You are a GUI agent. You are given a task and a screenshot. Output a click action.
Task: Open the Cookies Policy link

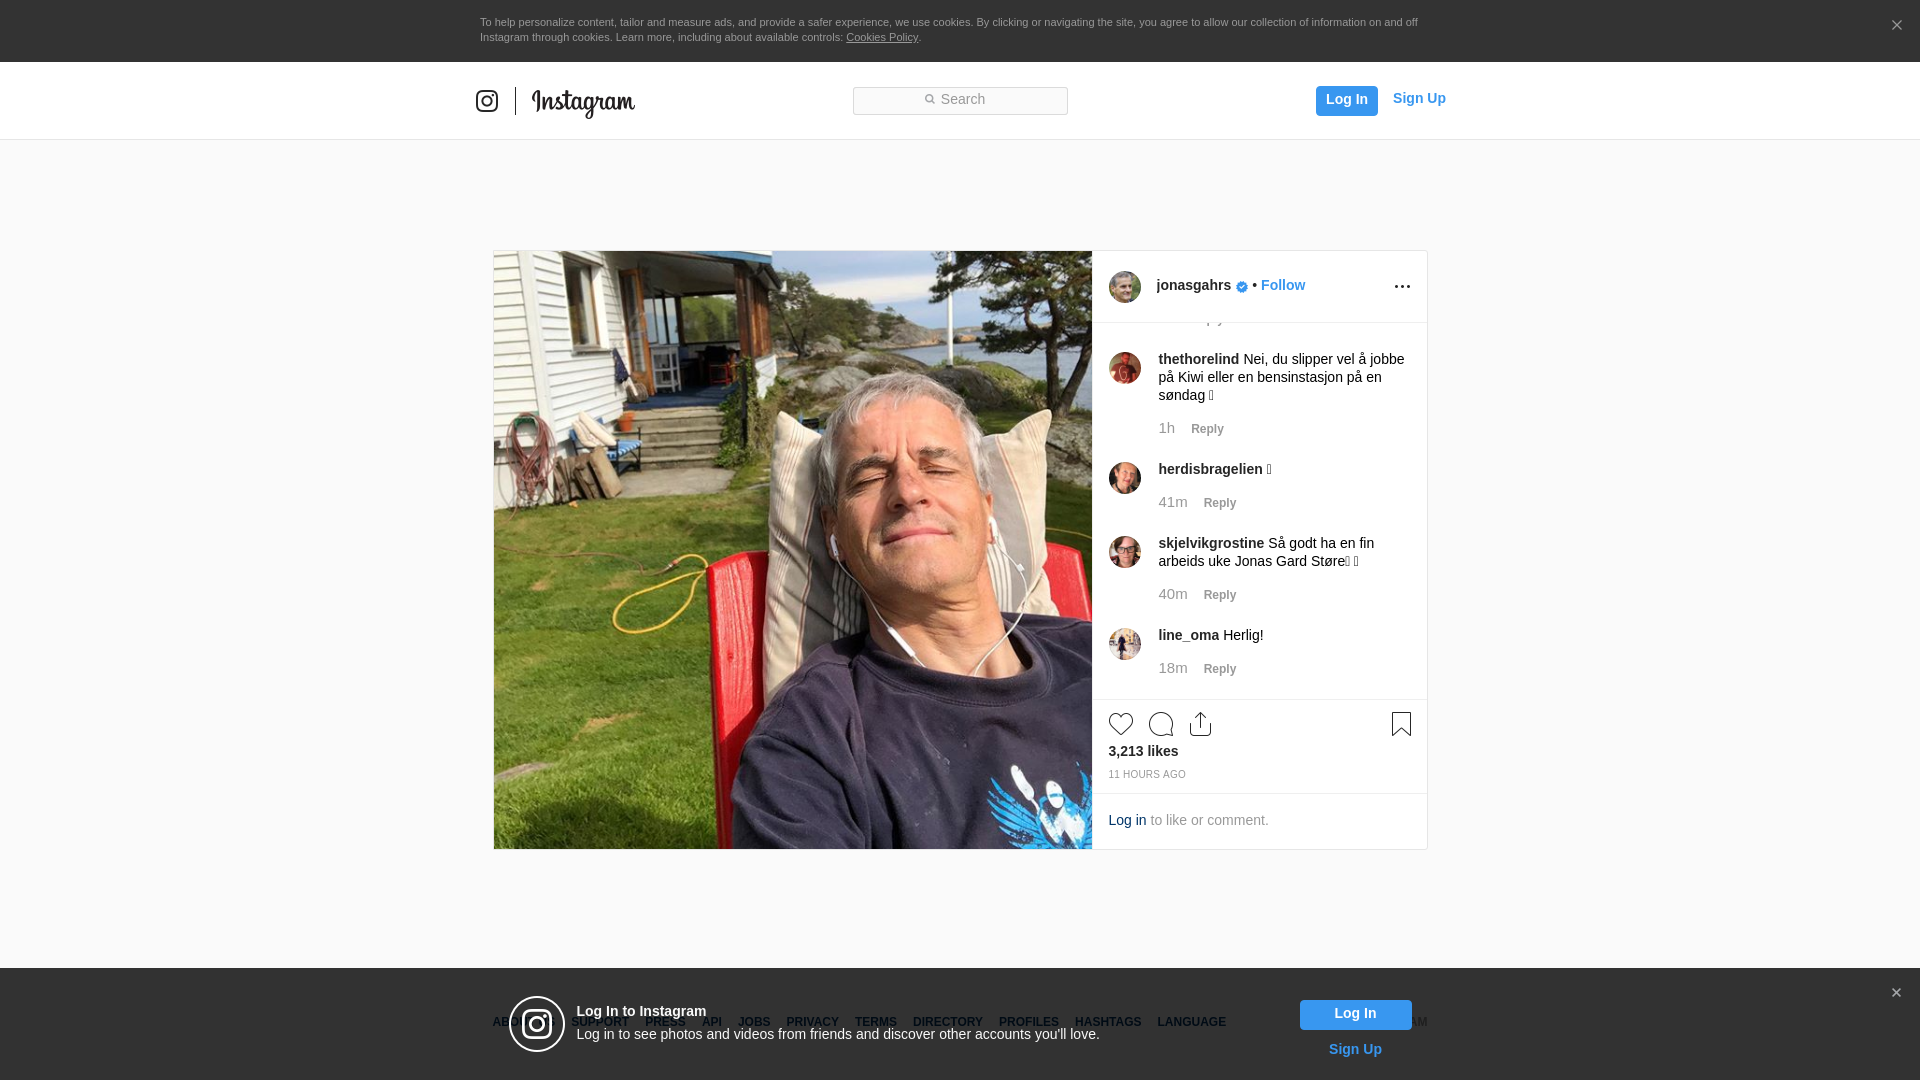point(882,37)
